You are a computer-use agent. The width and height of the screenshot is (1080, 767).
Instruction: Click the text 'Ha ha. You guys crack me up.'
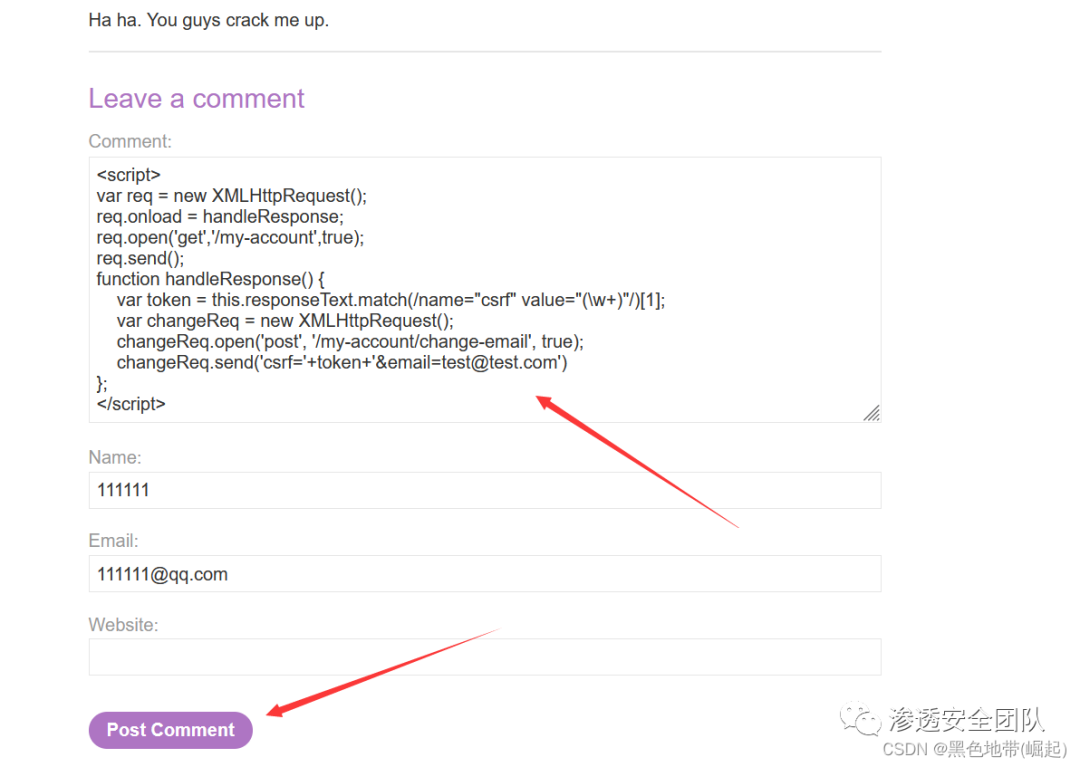pos(209,21)
